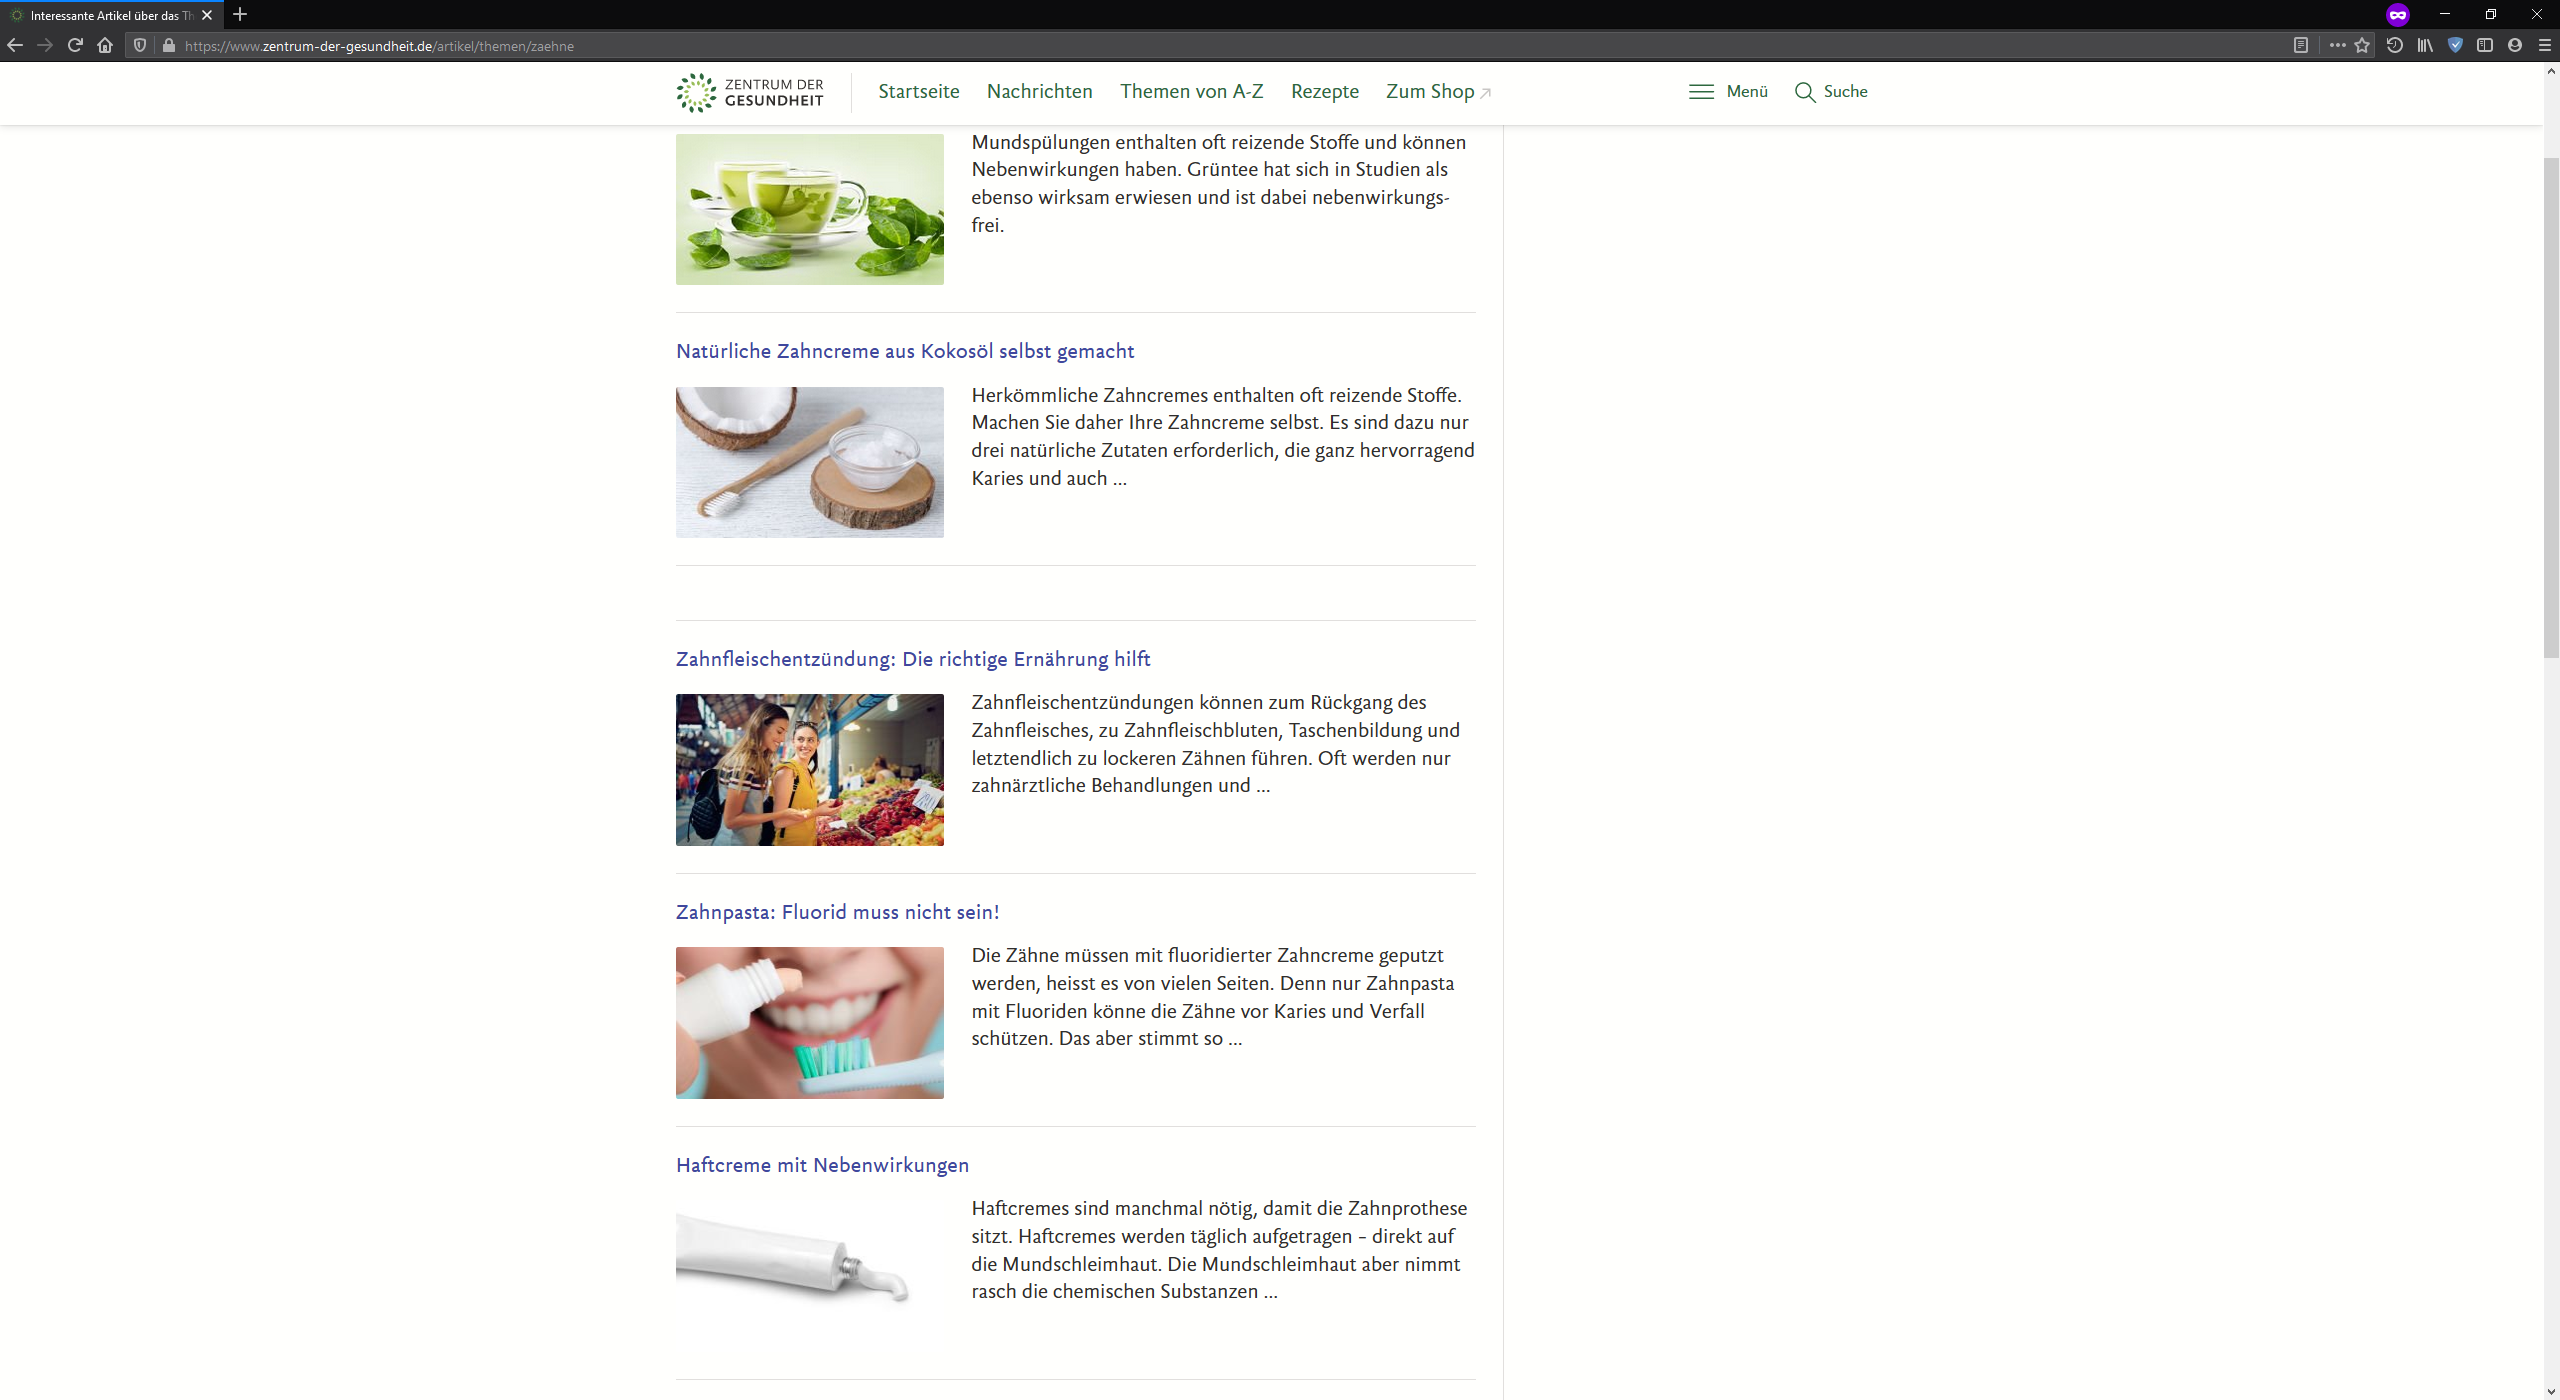Viewport: 2560px width, 1400px height.
Task: Open the library icon in the toolbar
Action: [x=2425, y=45]
